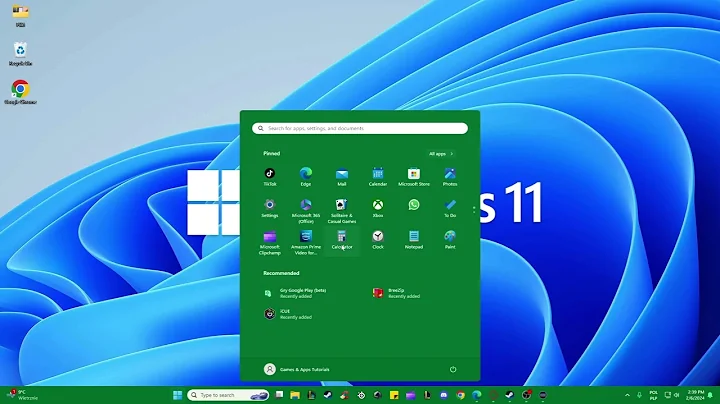The height and width of the screenshot is (404, 720).
Task: Open the Paint app
Action: tap(450, 240)
